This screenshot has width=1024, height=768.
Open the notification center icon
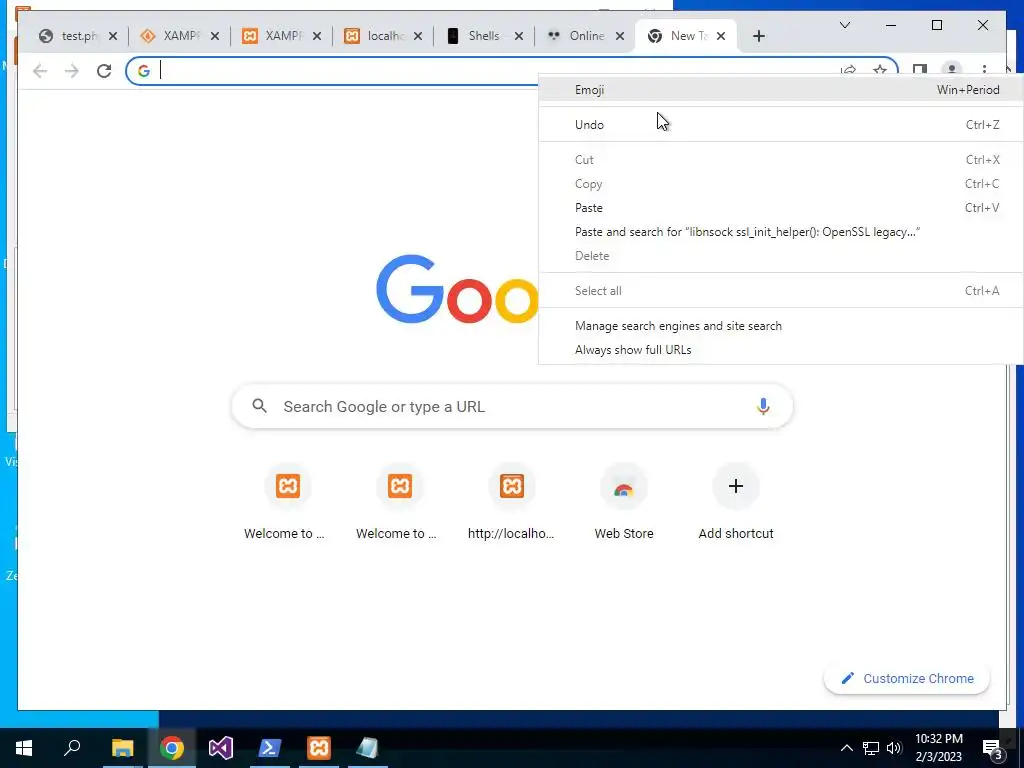(x=993, y=749)
